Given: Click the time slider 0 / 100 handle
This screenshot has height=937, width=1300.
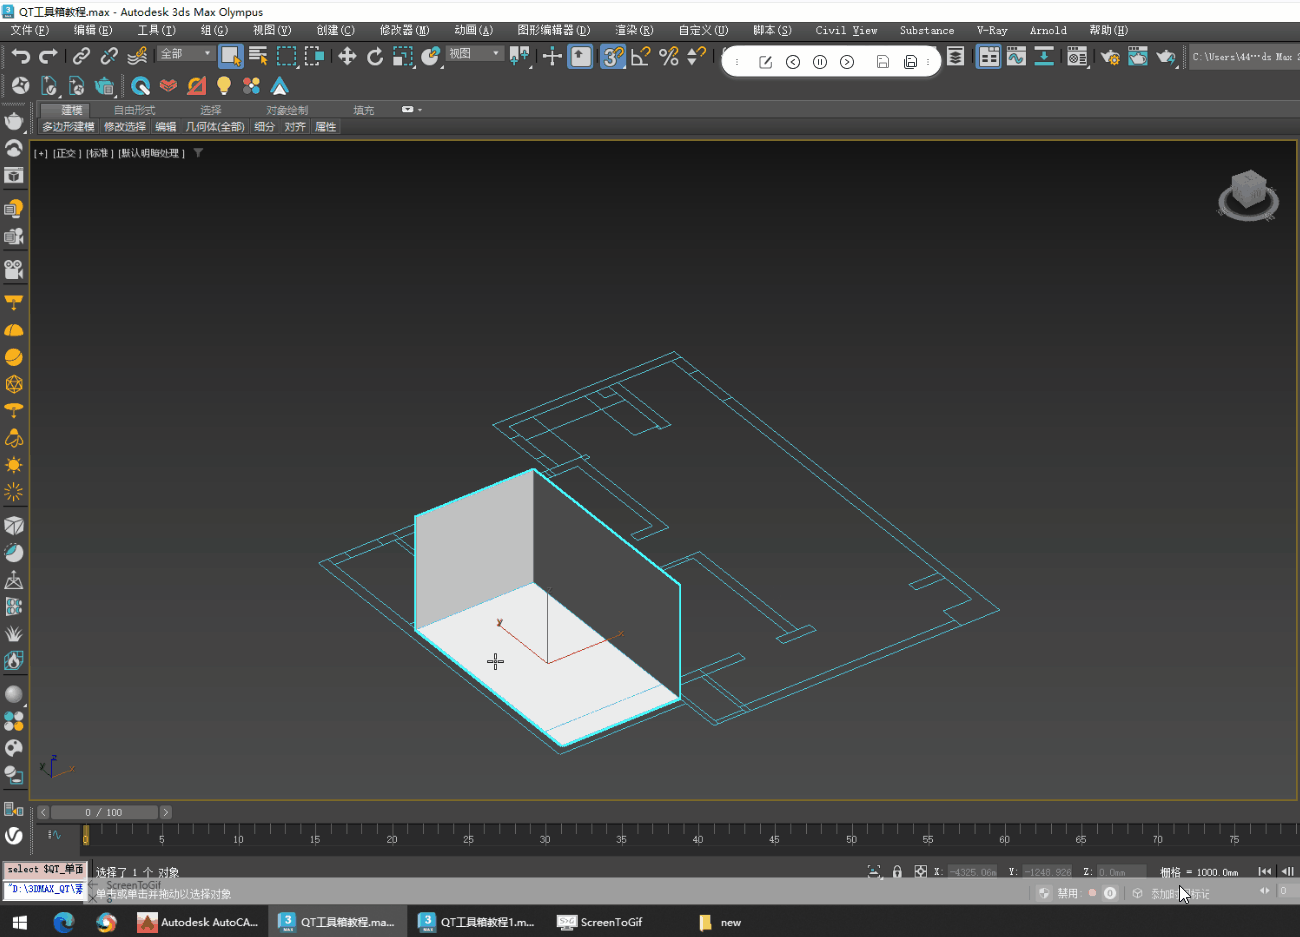Looking at the screenshot, I should [104, 812].
